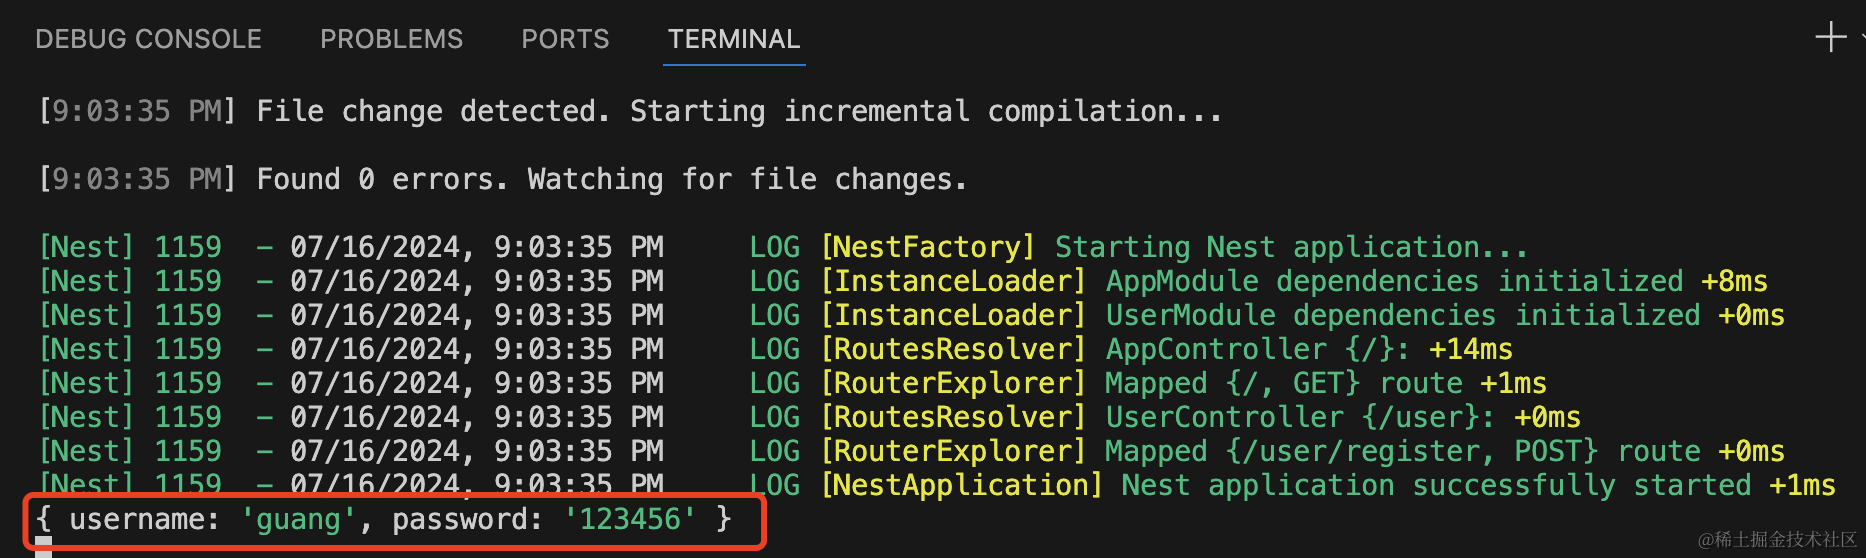Click the terminal cursor block at bottom
1866x558 pixels.
pyautogui.click(x=44, y=547)
